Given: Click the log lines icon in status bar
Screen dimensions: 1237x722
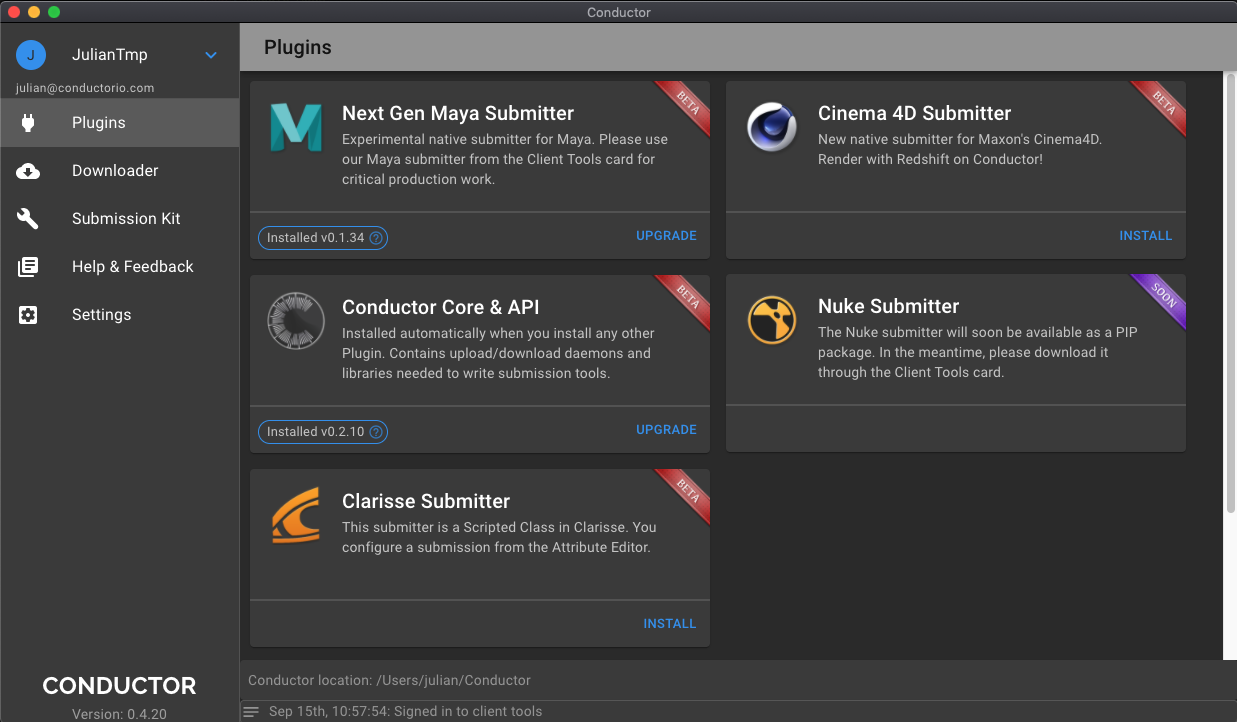Looking at the screenshot, I should 251,712.
